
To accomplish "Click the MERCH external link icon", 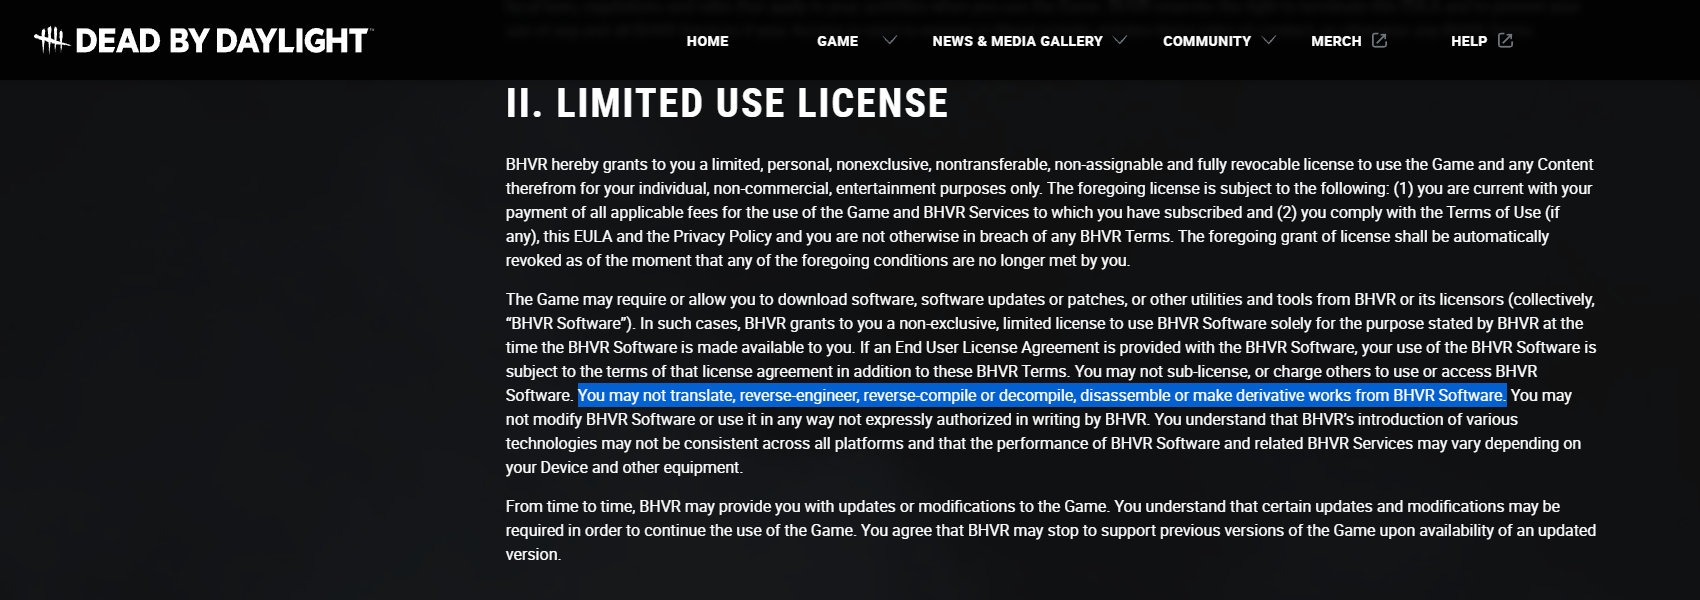I will click(1379, 40).
